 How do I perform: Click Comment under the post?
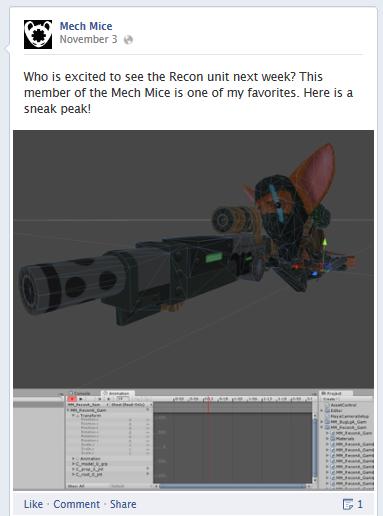pos(77,504)
